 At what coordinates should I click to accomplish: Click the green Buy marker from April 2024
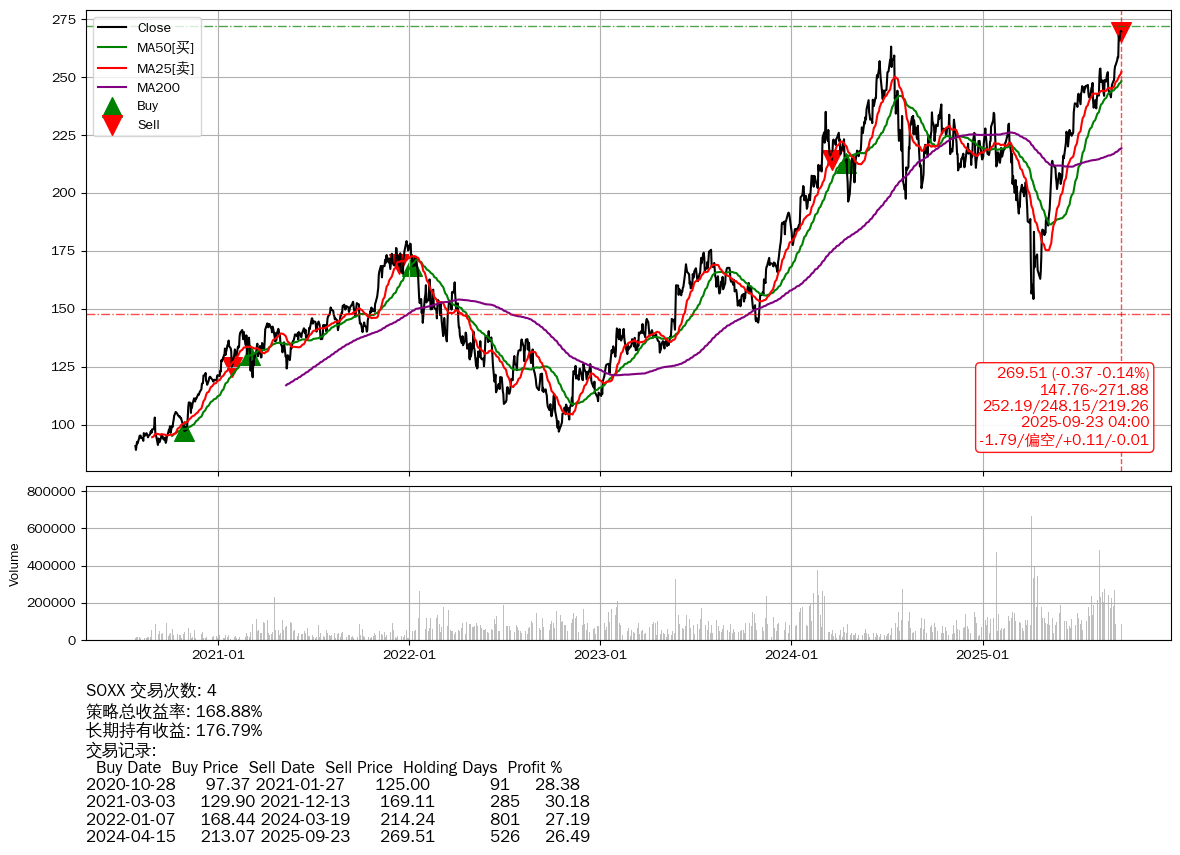(845, 163)
